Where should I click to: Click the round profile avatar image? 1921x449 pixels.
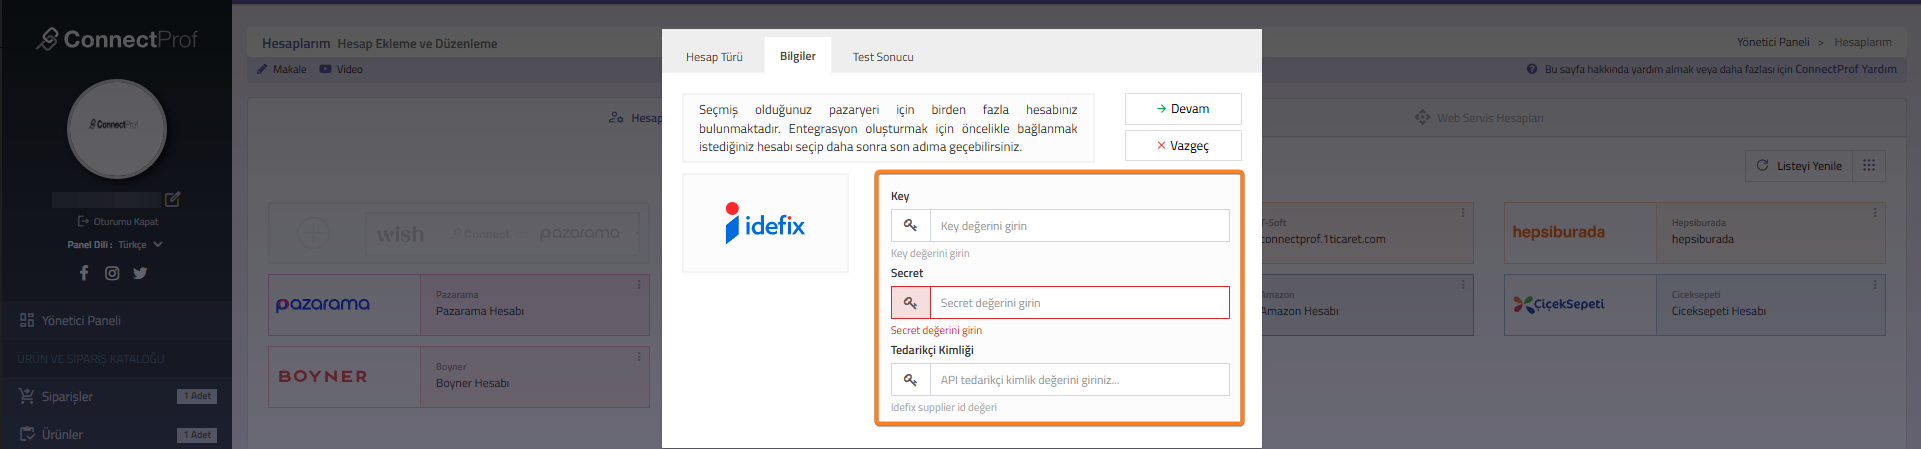[x=117, y=128]
